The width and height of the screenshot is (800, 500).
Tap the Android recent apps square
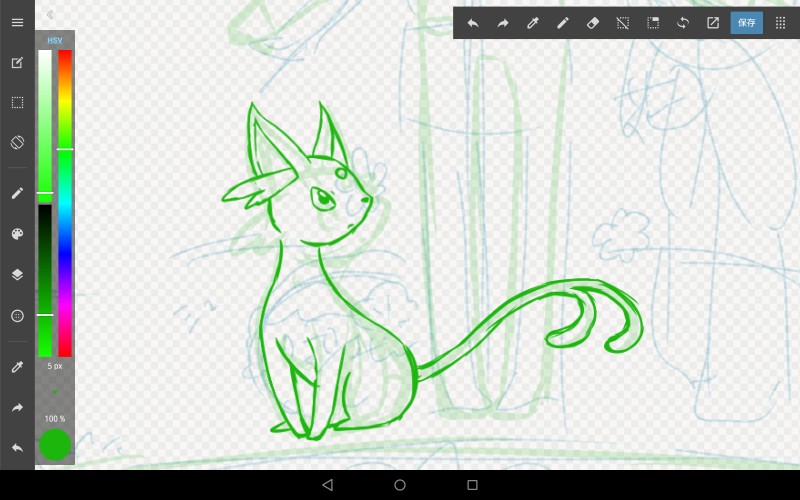(472, 485)
